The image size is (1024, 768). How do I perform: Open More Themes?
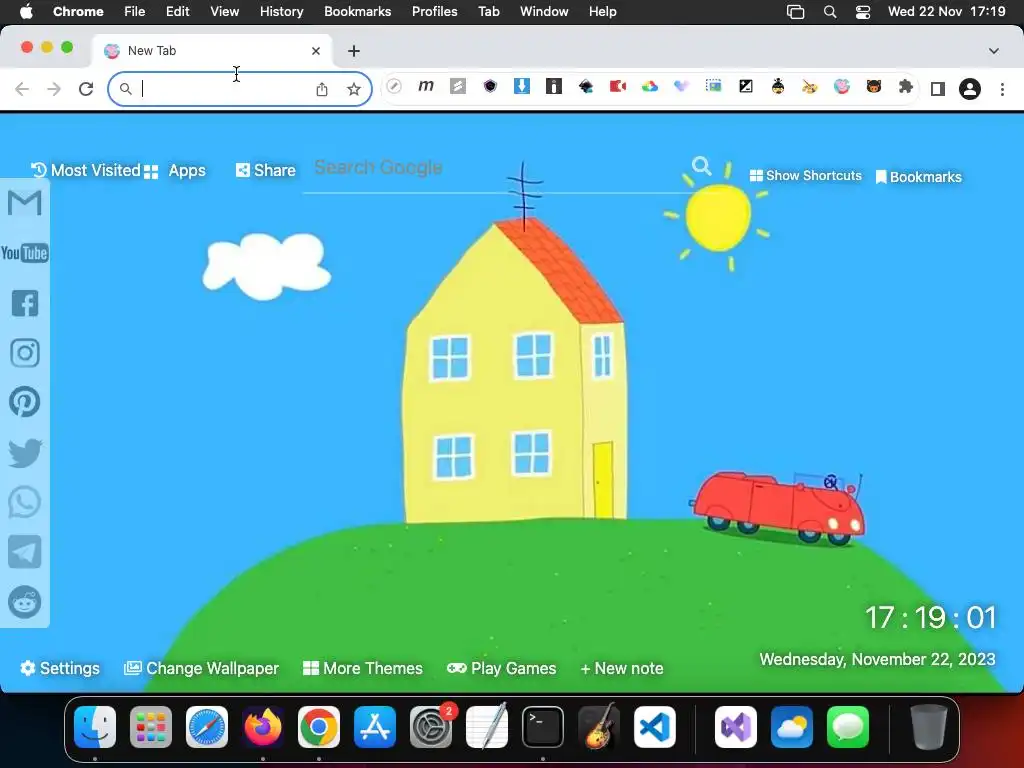tap(363, 668)
